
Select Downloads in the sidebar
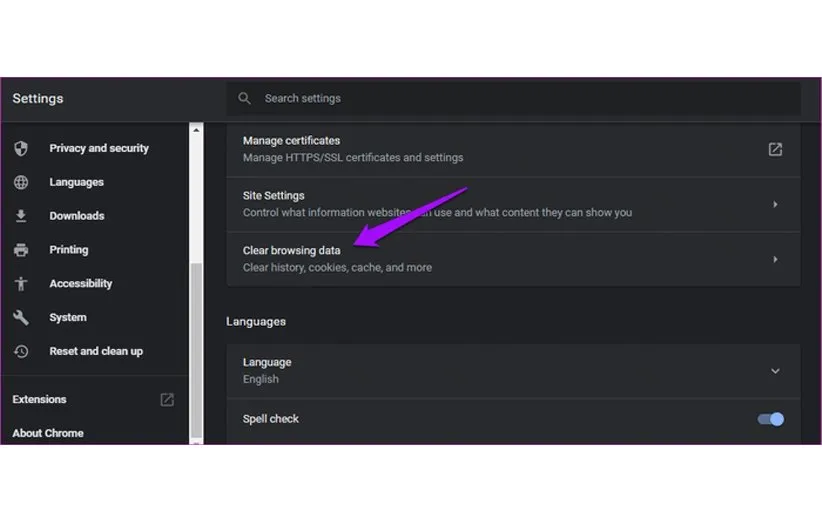[x=77, y=216]
